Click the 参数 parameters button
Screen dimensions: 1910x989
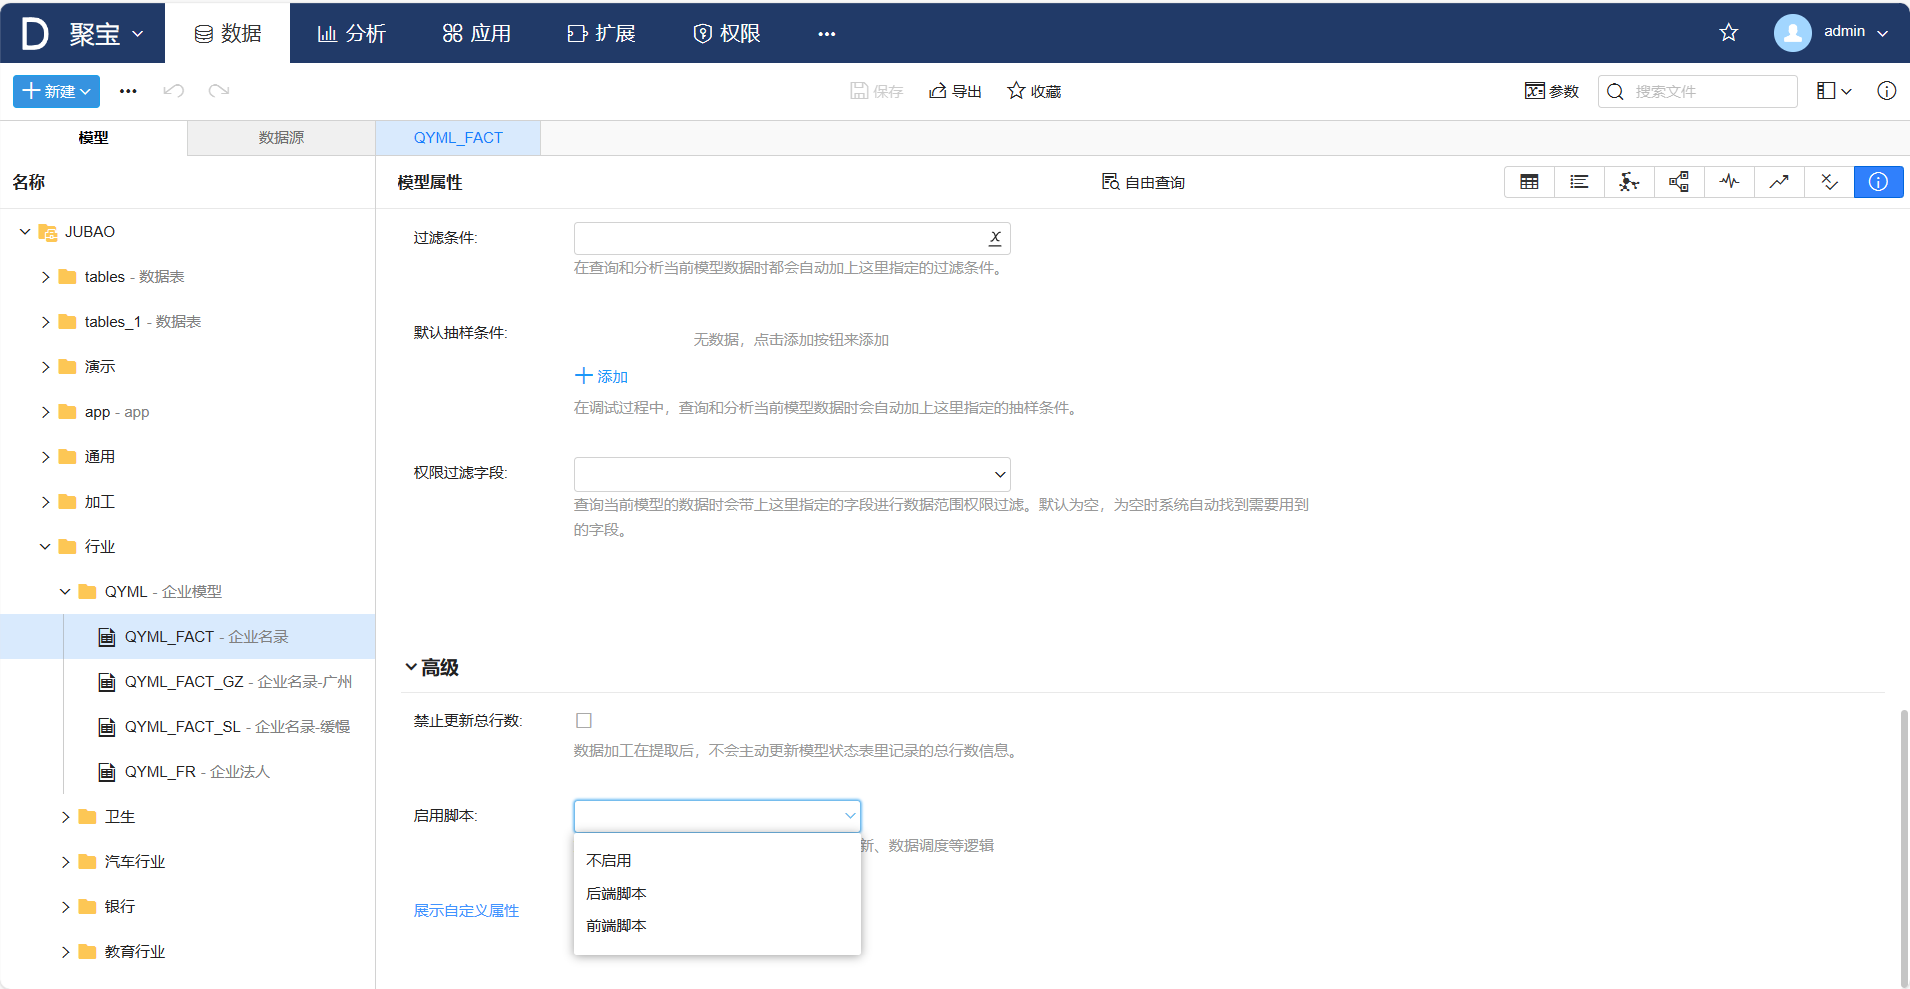(x=1551, y=91)
